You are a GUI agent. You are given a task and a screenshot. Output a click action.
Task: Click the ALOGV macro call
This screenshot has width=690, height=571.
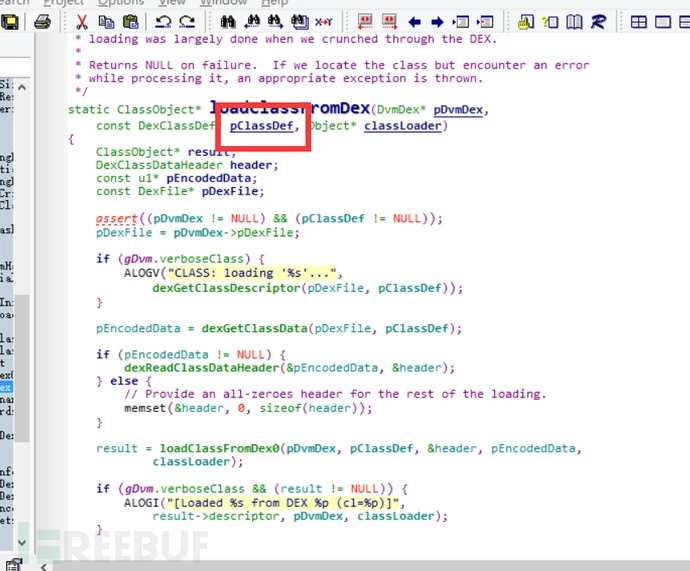(x=141, y=273)
